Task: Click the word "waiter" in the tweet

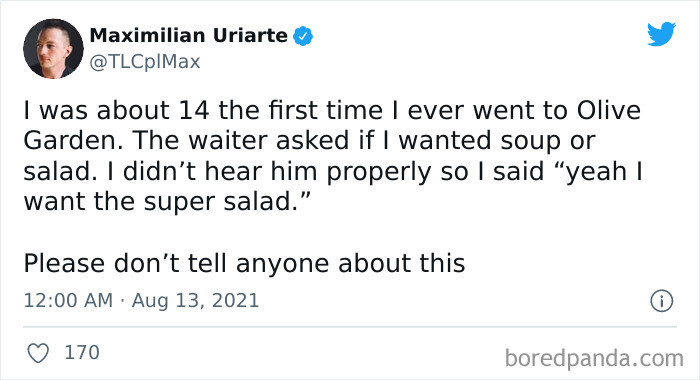Action: pos(228,140)
